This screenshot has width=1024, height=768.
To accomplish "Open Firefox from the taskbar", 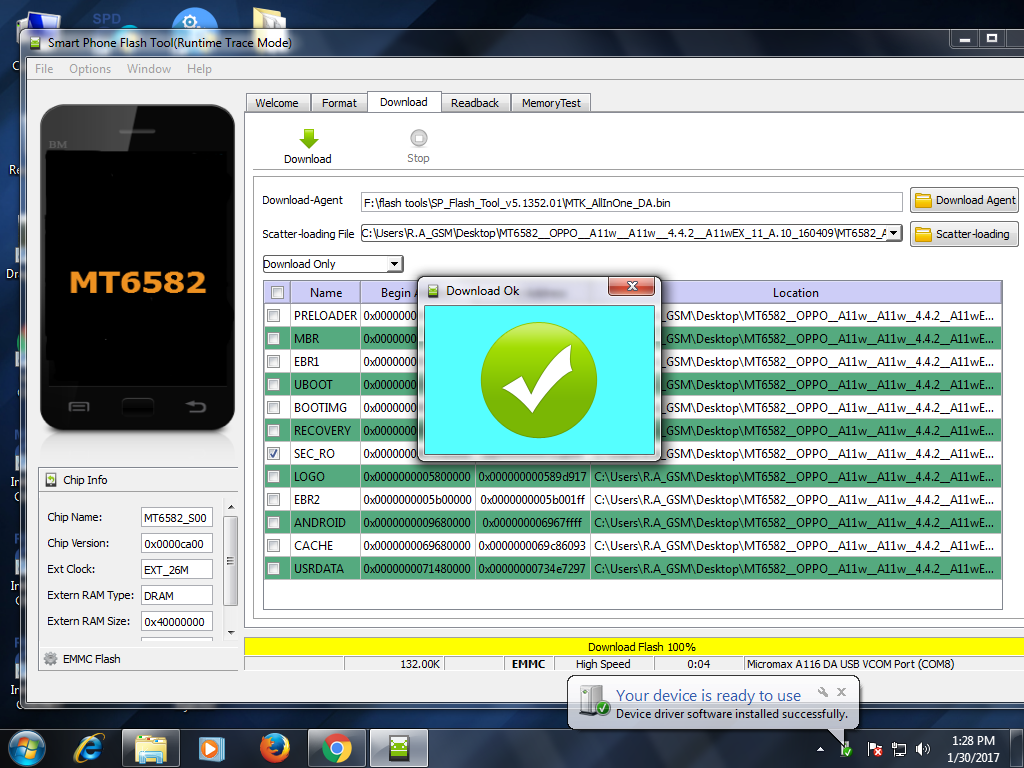I will point(274,747).
